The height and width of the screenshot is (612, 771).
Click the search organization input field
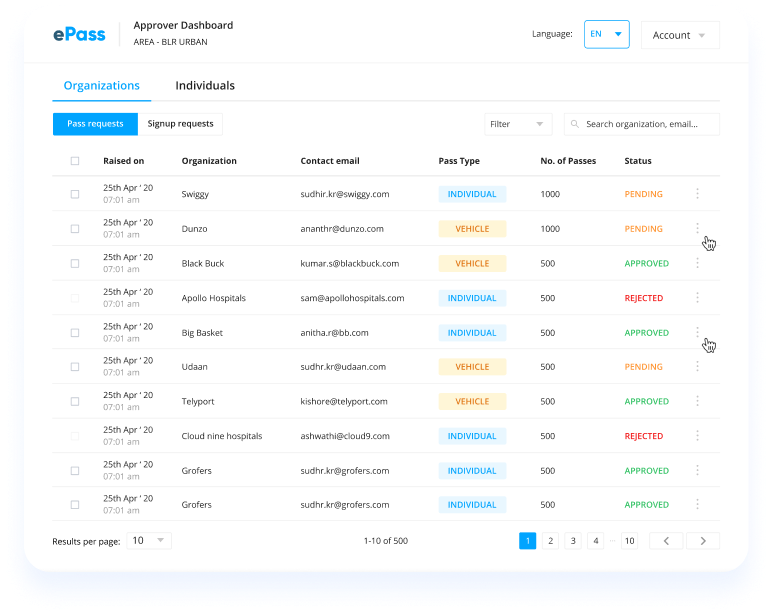pyautogui.click(x=648, y=124)
